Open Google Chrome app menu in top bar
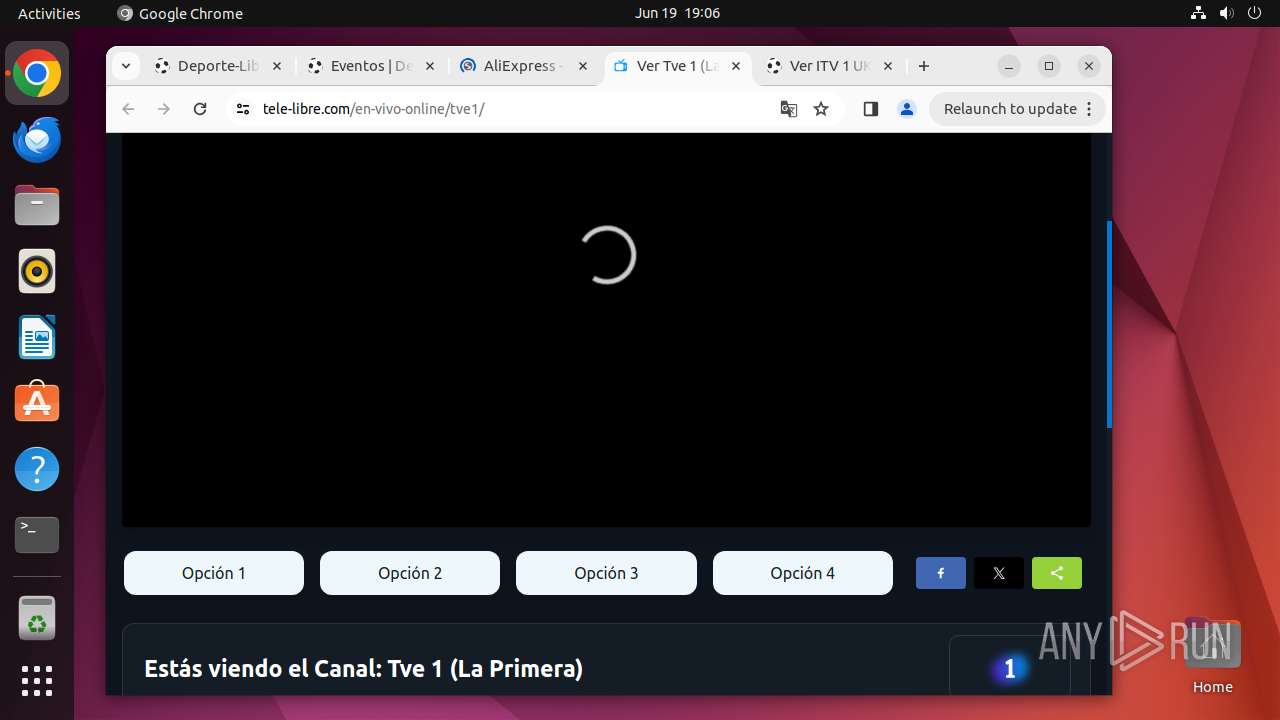The image size is (1280, 720). 180,13
